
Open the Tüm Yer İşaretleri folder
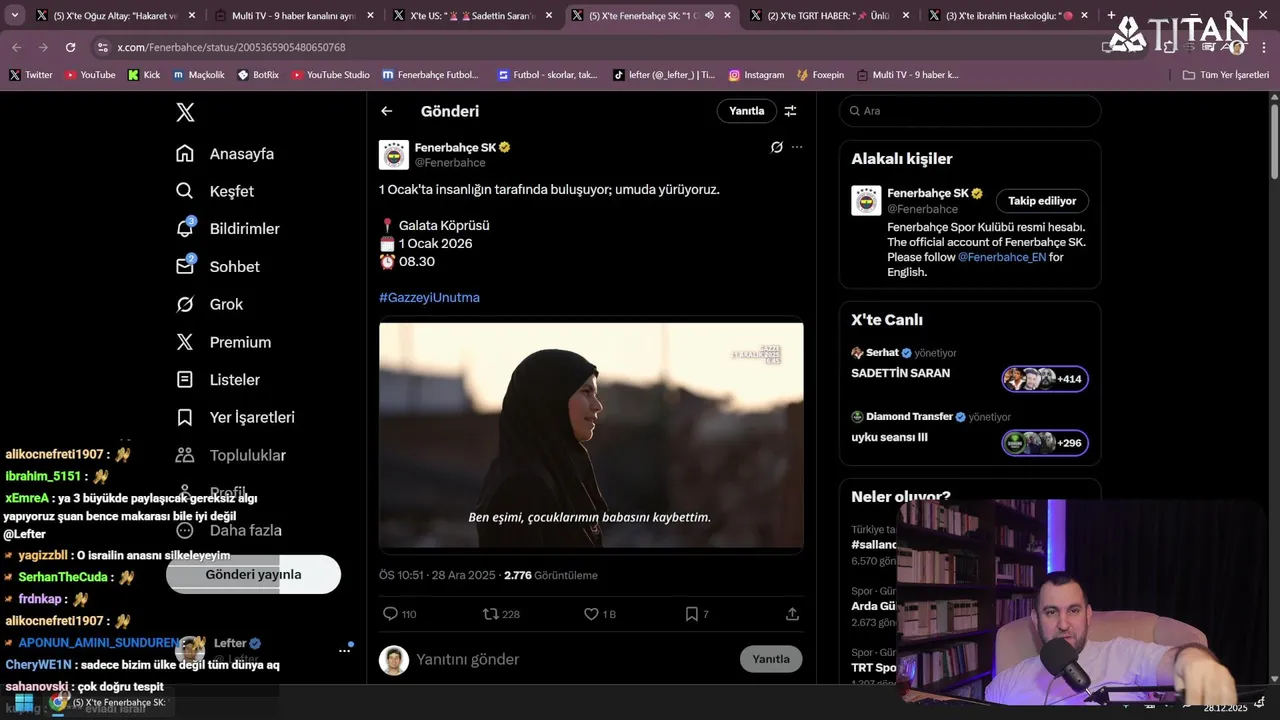pos(1225,75)
